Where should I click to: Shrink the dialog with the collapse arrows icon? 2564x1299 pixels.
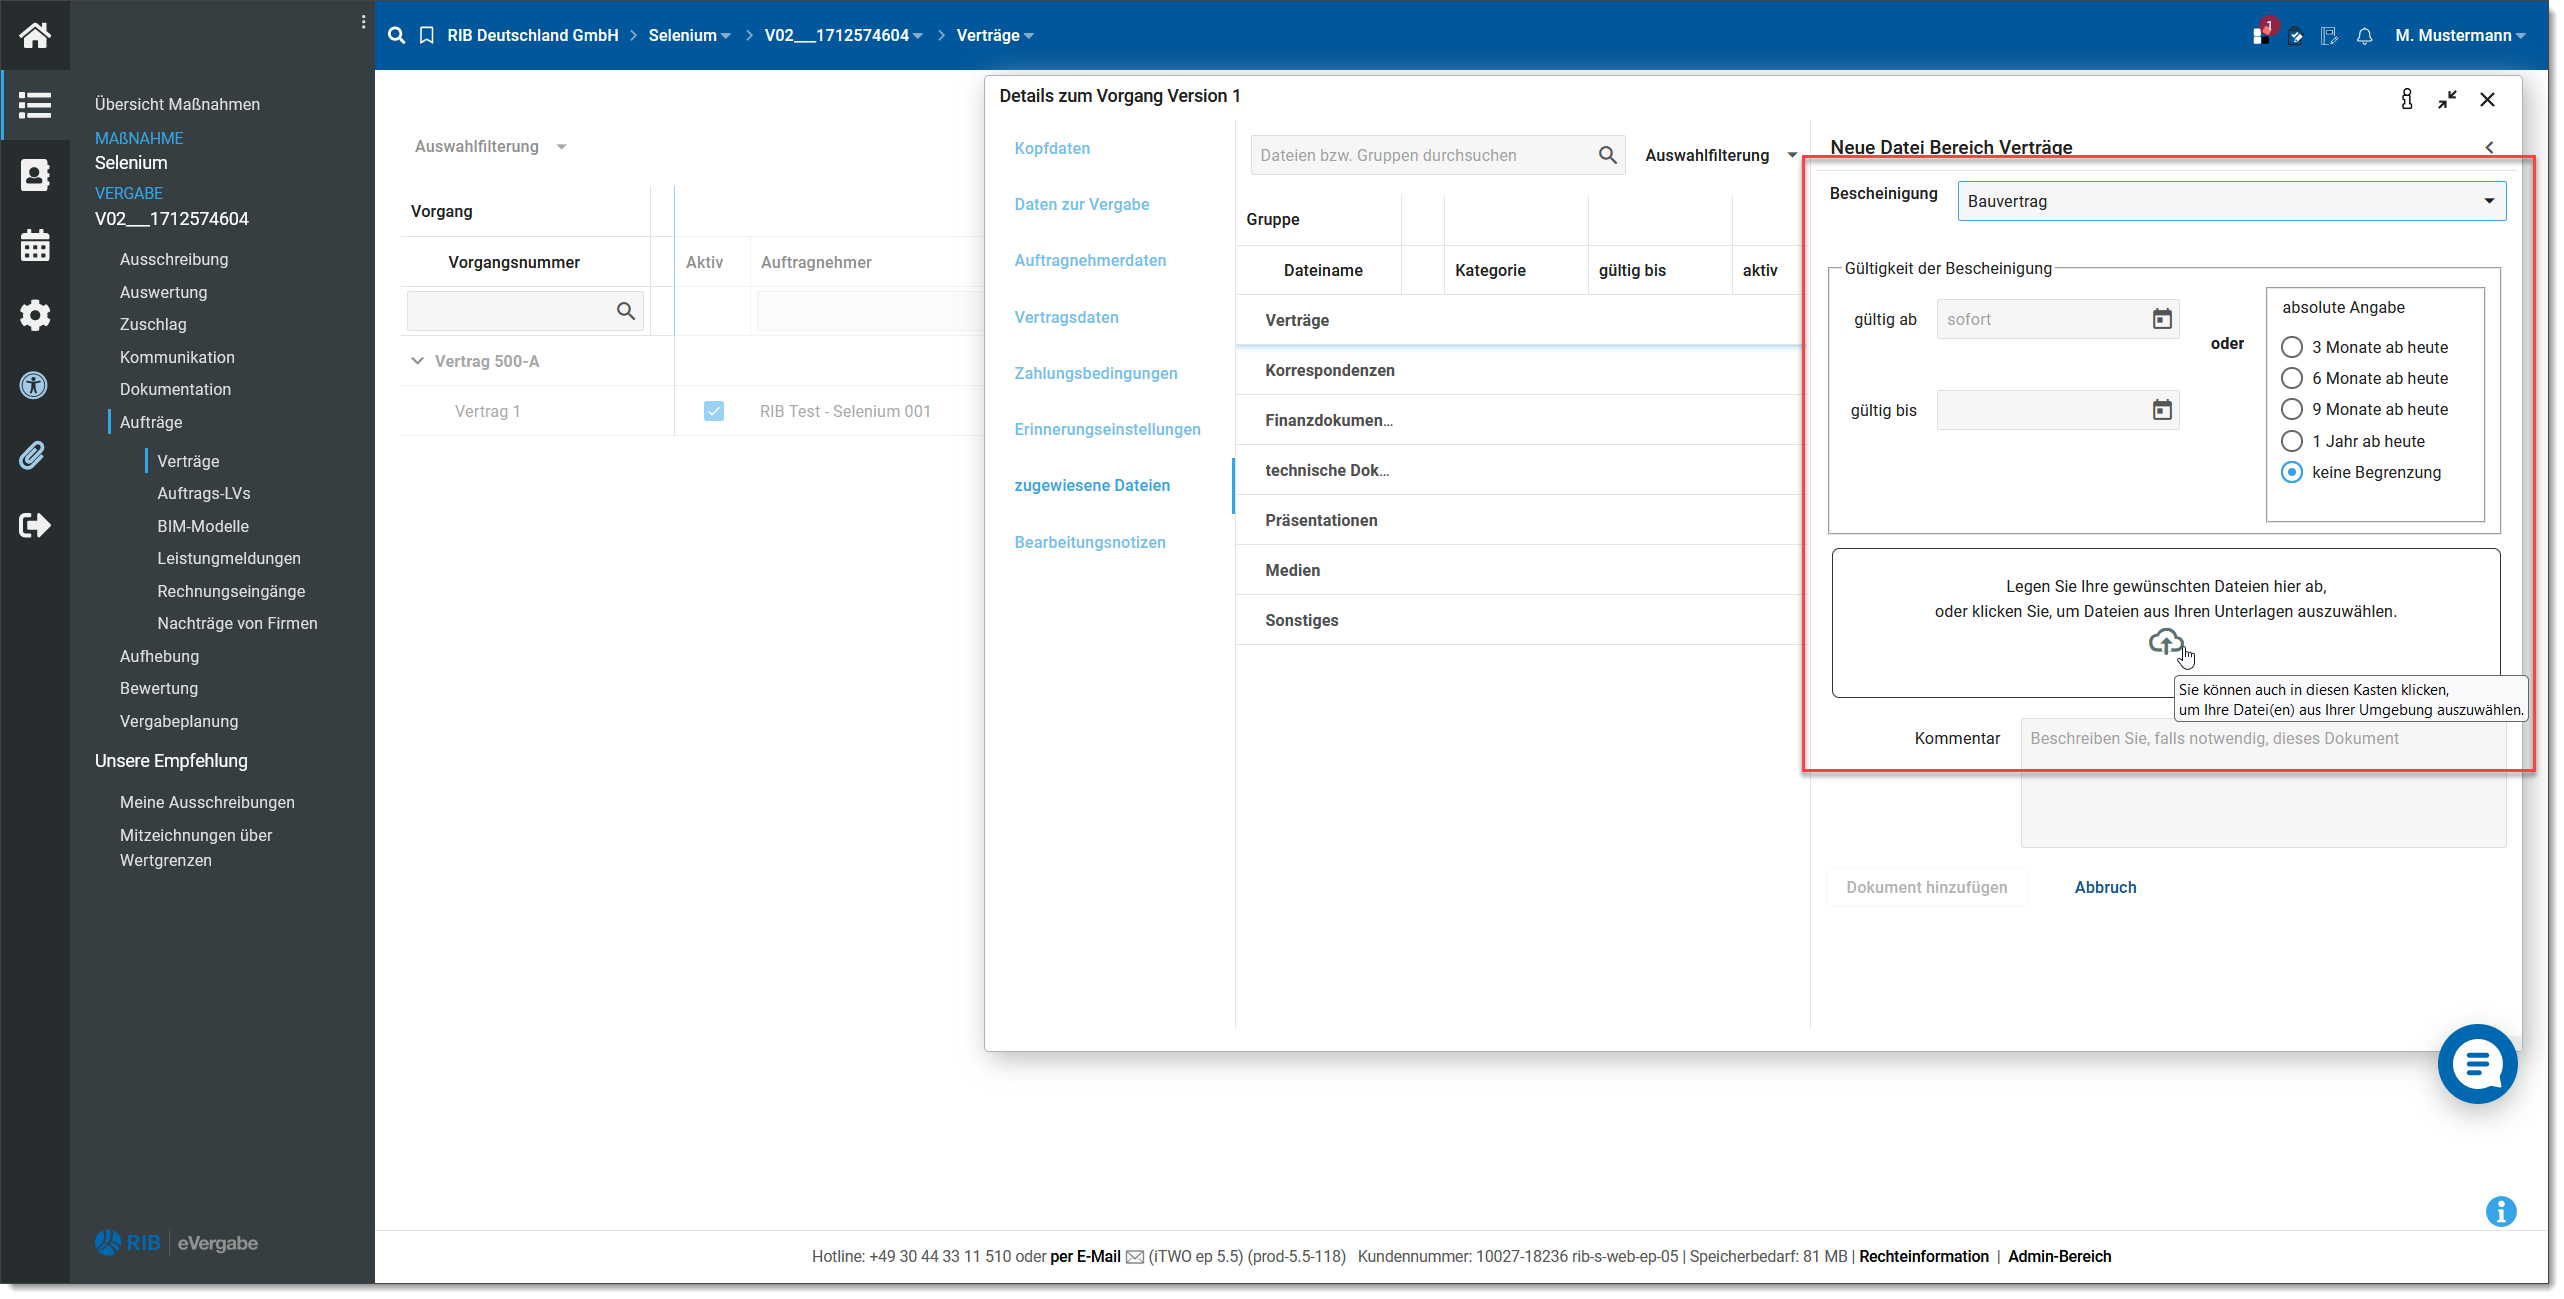[2447, 99]
